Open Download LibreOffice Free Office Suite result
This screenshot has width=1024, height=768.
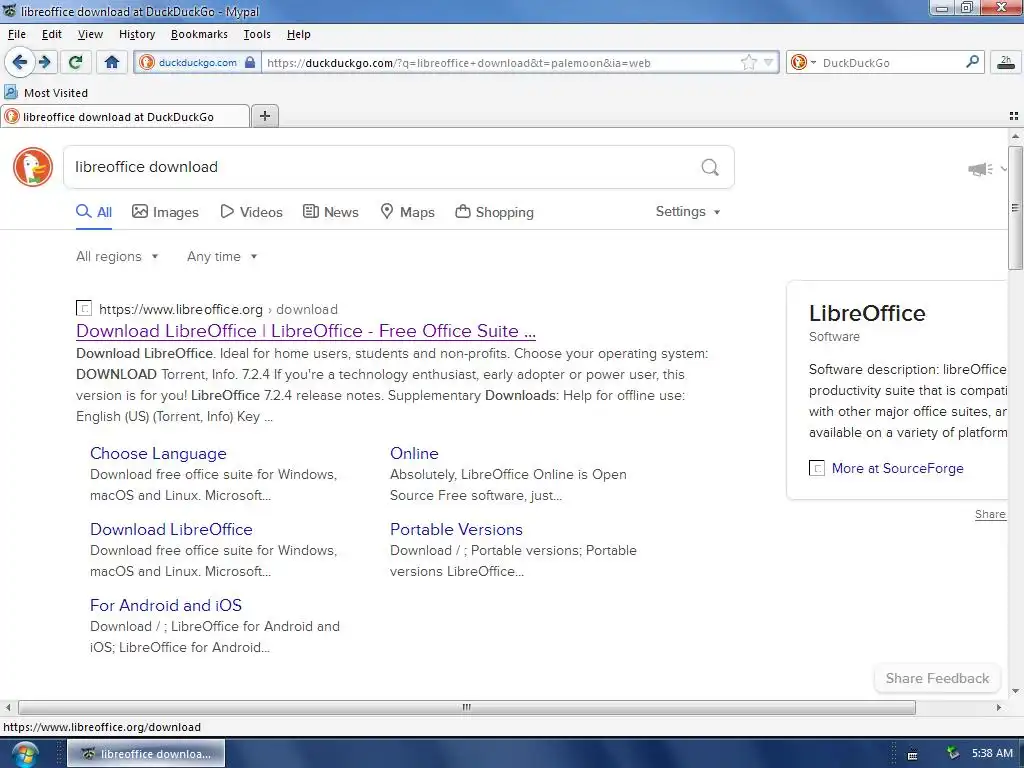click(306, 330)
